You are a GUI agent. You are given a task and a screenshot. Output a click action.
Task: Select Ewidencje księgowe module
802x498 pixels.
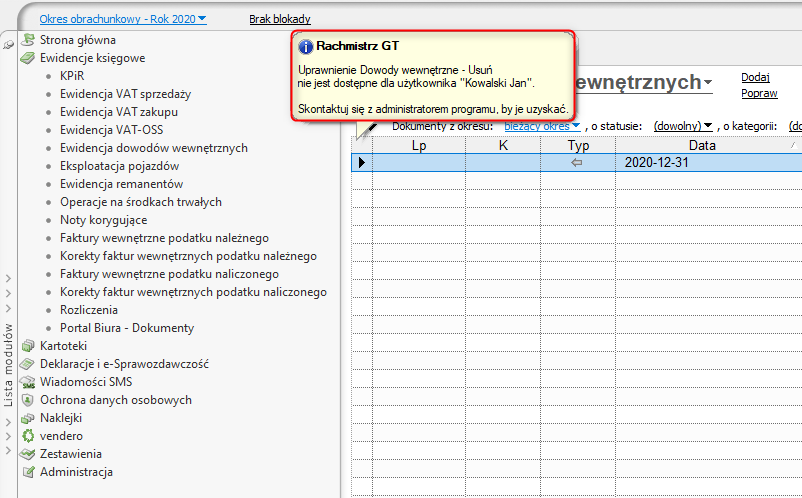point(93,58)
